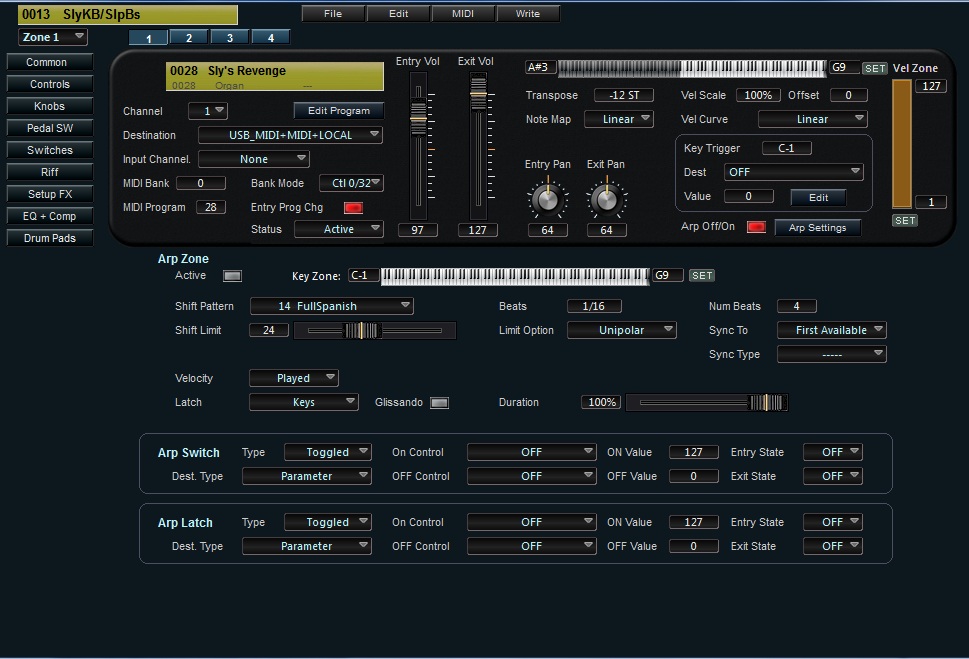Image resolution: width=969 pixels, height=659 pixels.
Task: Click the orange Vel Zone velocity bar
Action: point(902,144)
